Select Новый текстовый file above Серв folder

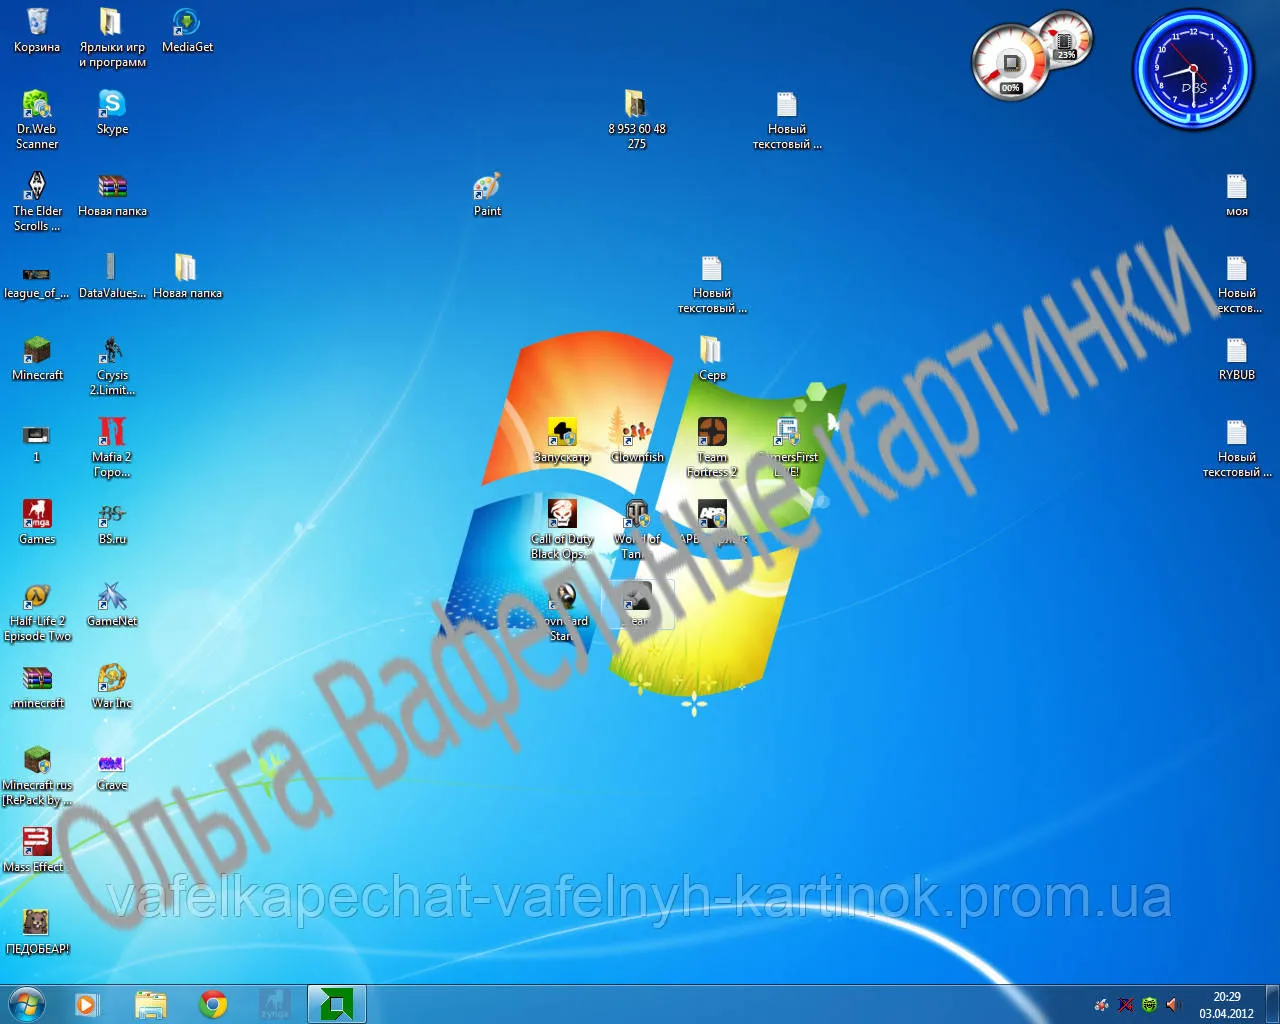(712, 284)
